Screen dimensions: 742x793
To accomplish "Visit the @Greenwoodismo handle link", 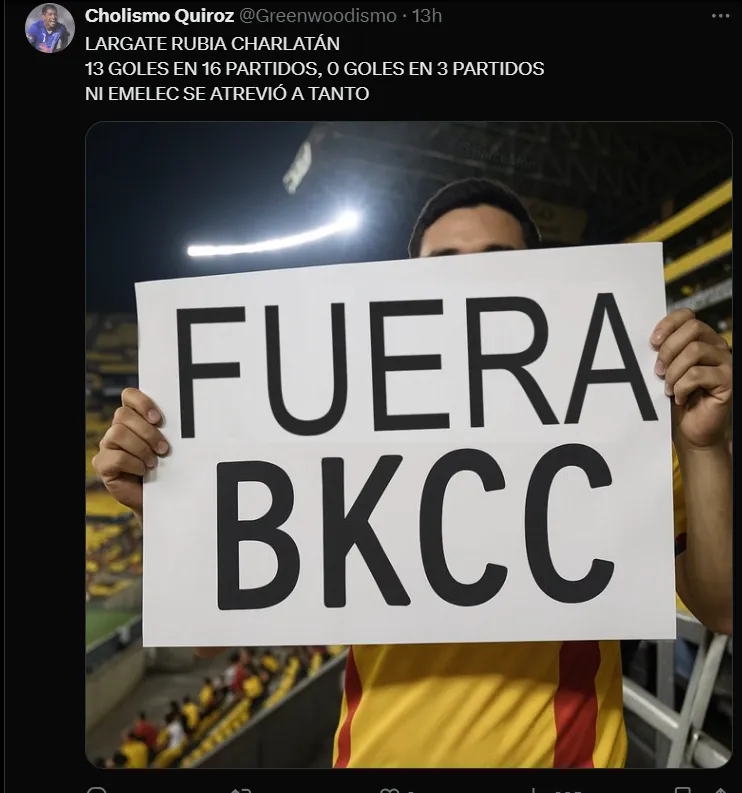I will click(x=318, y=16).
